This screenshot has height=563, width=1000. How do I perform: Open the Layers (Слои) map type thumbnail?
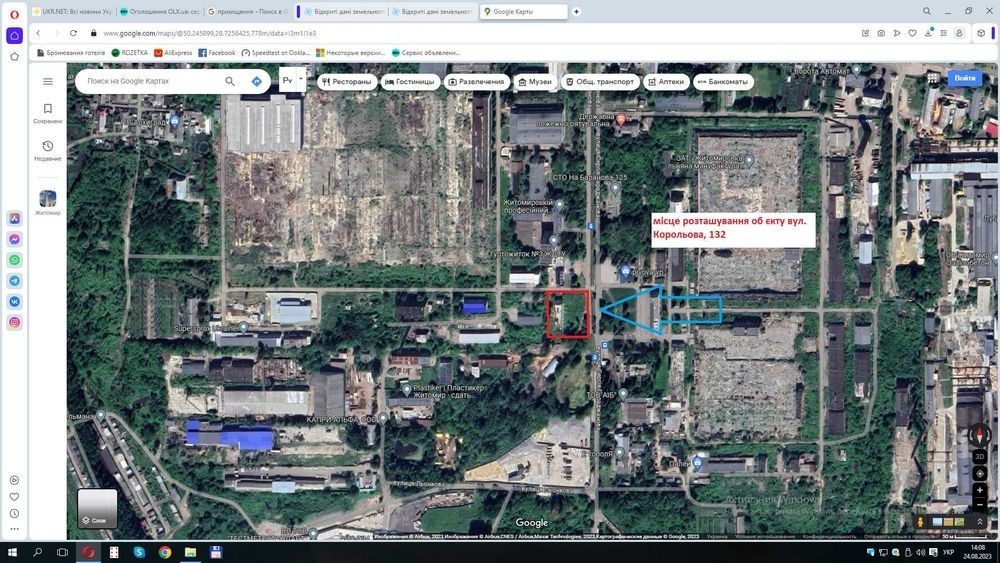[98, 508]
